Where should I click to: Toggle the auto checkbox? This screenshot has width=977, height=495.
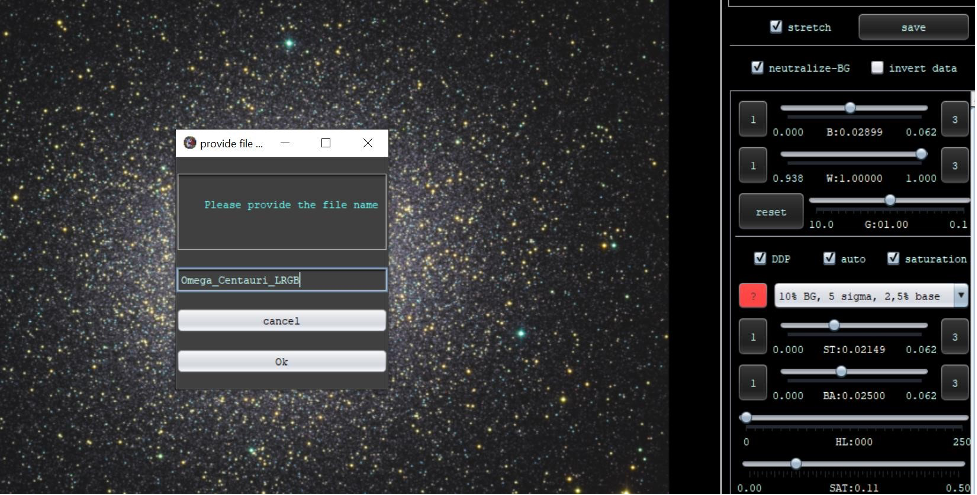pyautogui.click(x=829, y=258)
